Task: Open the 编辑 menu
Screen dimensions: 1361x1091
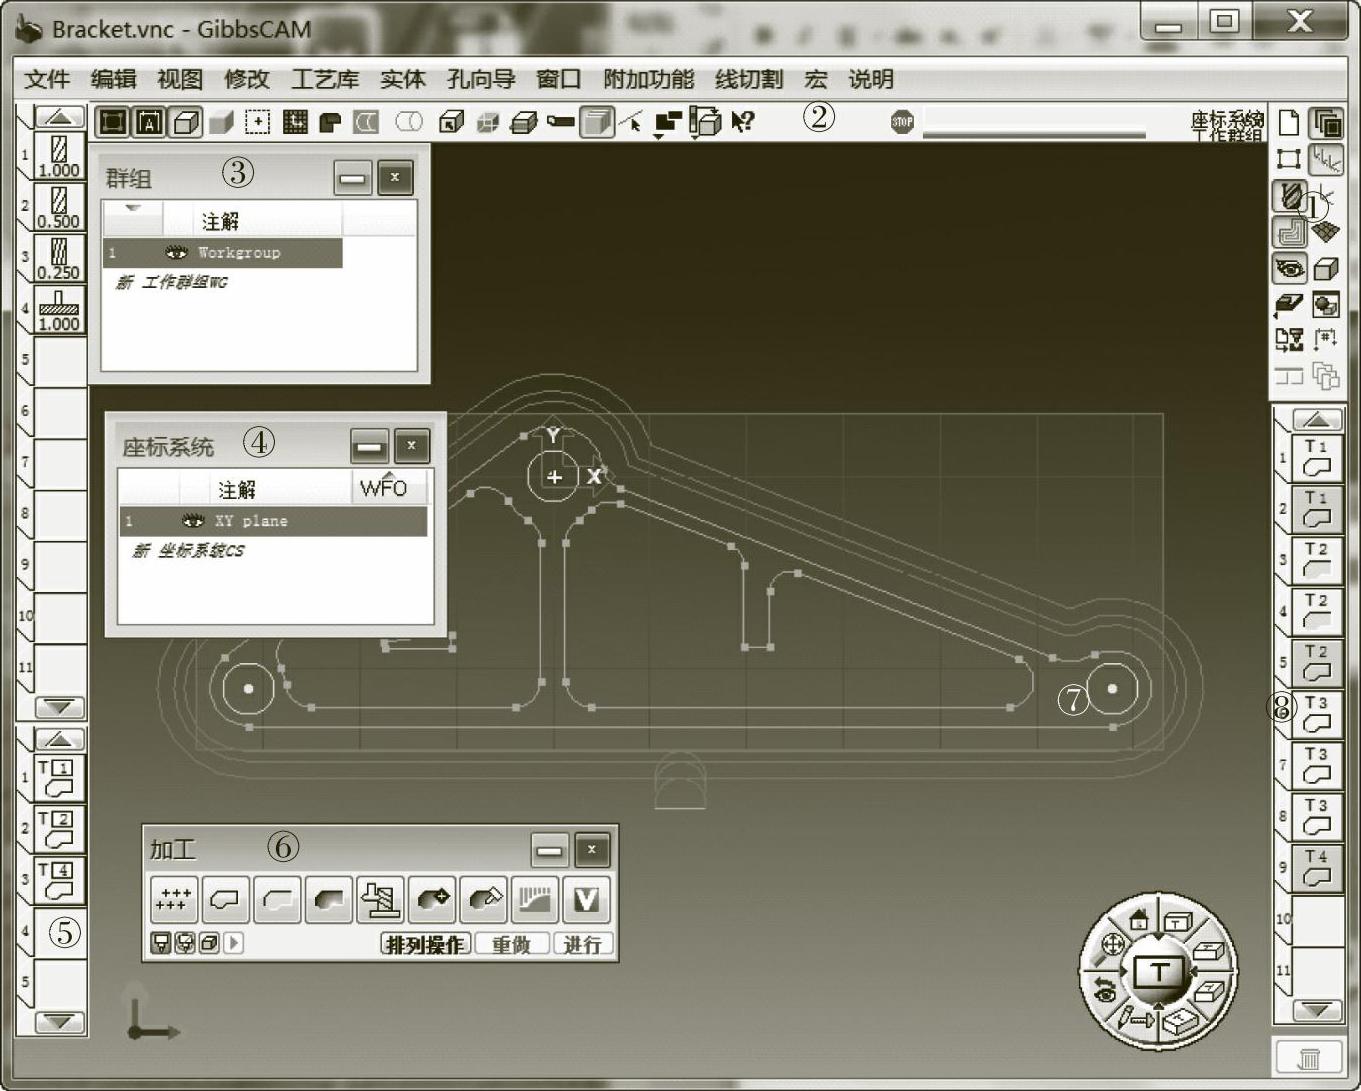Action: tap(113, 80)
